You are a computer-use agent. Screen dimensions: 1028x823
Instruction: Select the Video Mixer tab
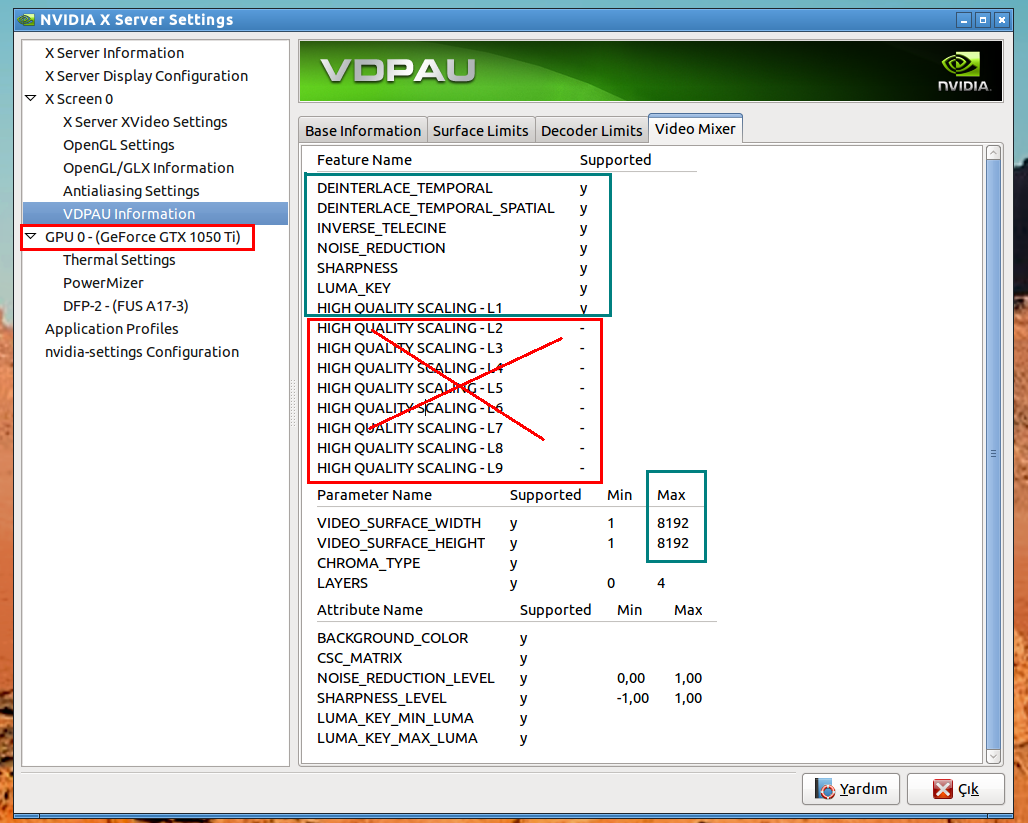click(x=695, y=129)
